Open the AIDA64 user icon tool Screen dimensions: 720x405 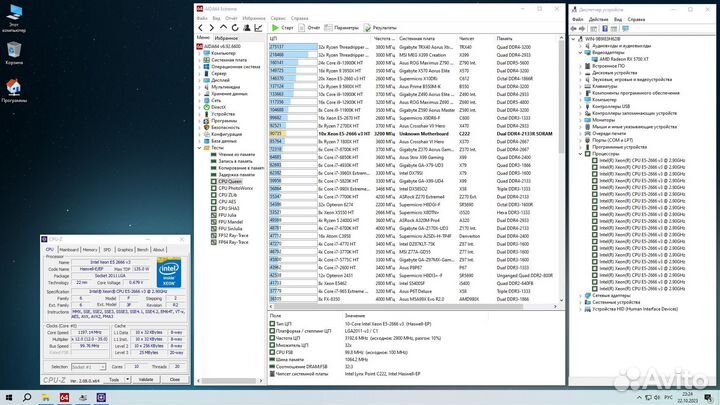(x=247, y=28)
